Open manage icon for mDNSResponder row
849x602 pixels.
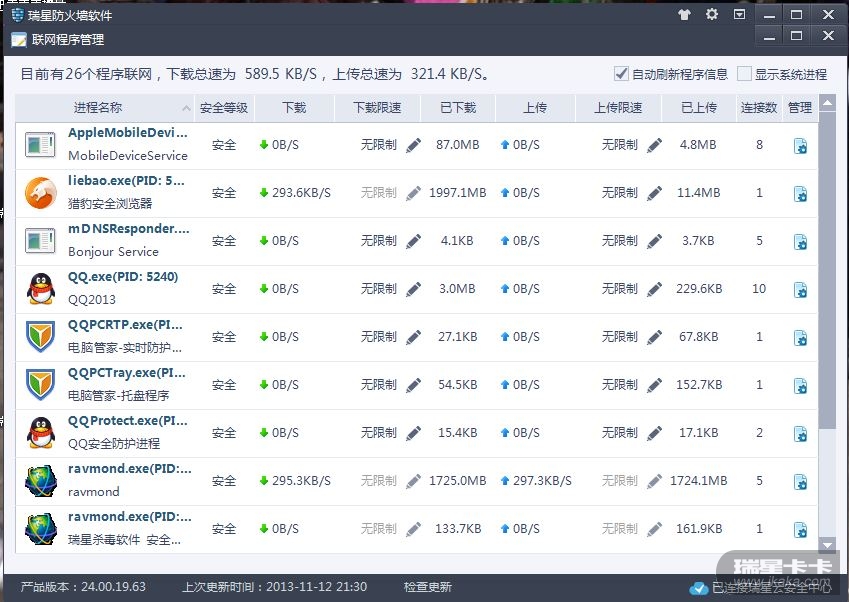click(800, 241)
